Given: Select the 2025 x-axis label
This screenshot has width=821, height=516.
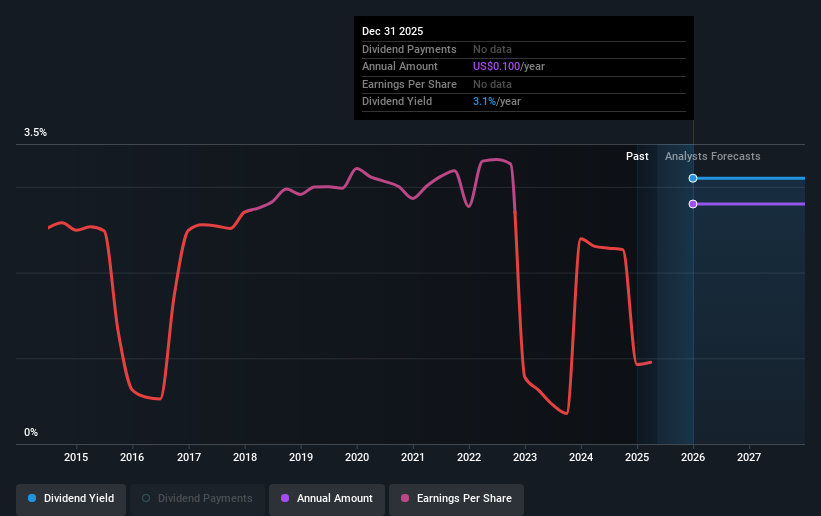Looking at the screenshot, I should pyautogui.click(x=637, y=457).
